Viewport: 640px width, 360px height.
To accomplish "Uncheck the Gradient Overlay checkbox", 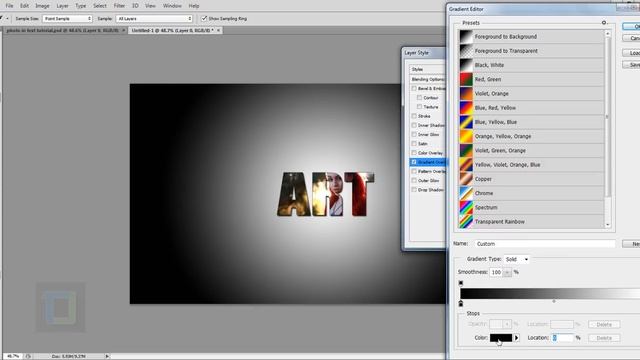I will pos(414,162).
